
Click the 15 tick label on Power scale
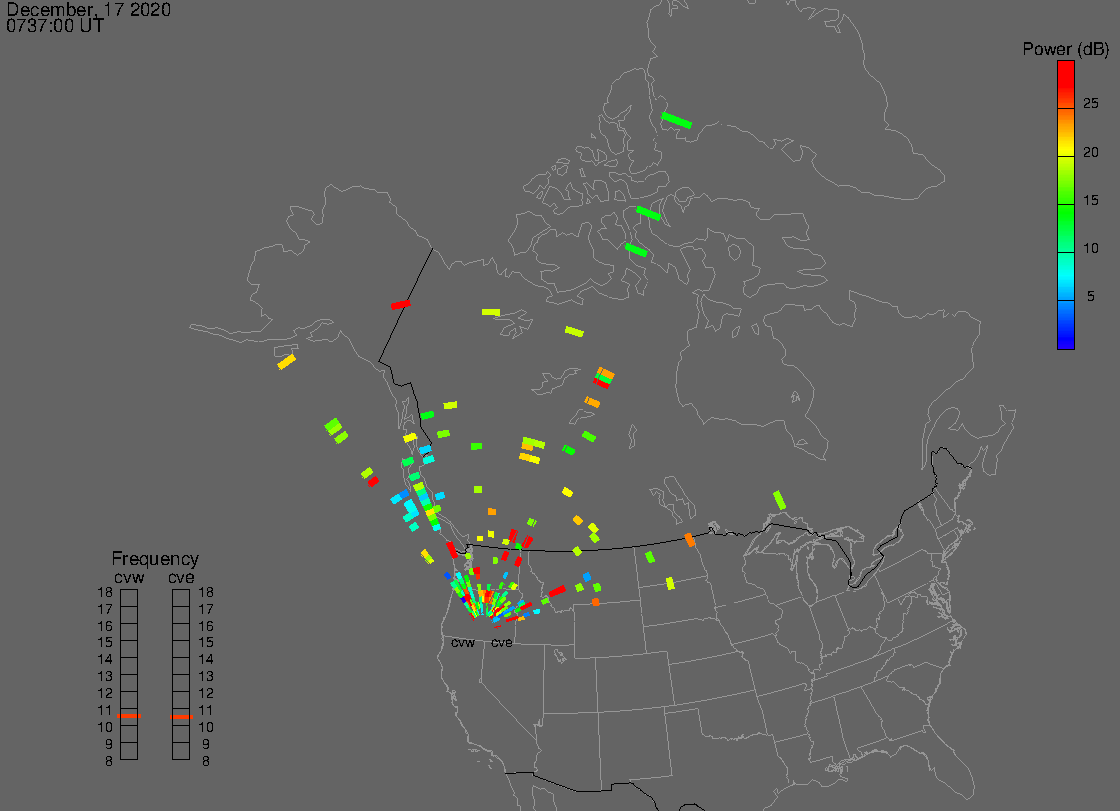1091,200
